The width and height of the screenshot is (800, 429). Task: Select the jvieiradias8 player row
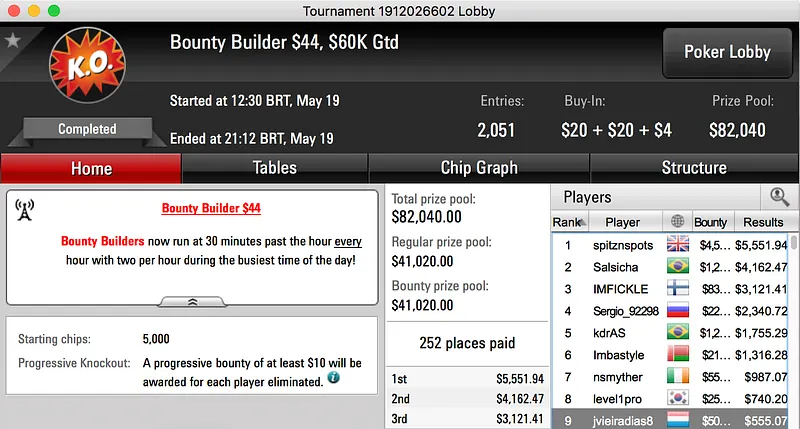click(623, 421)
